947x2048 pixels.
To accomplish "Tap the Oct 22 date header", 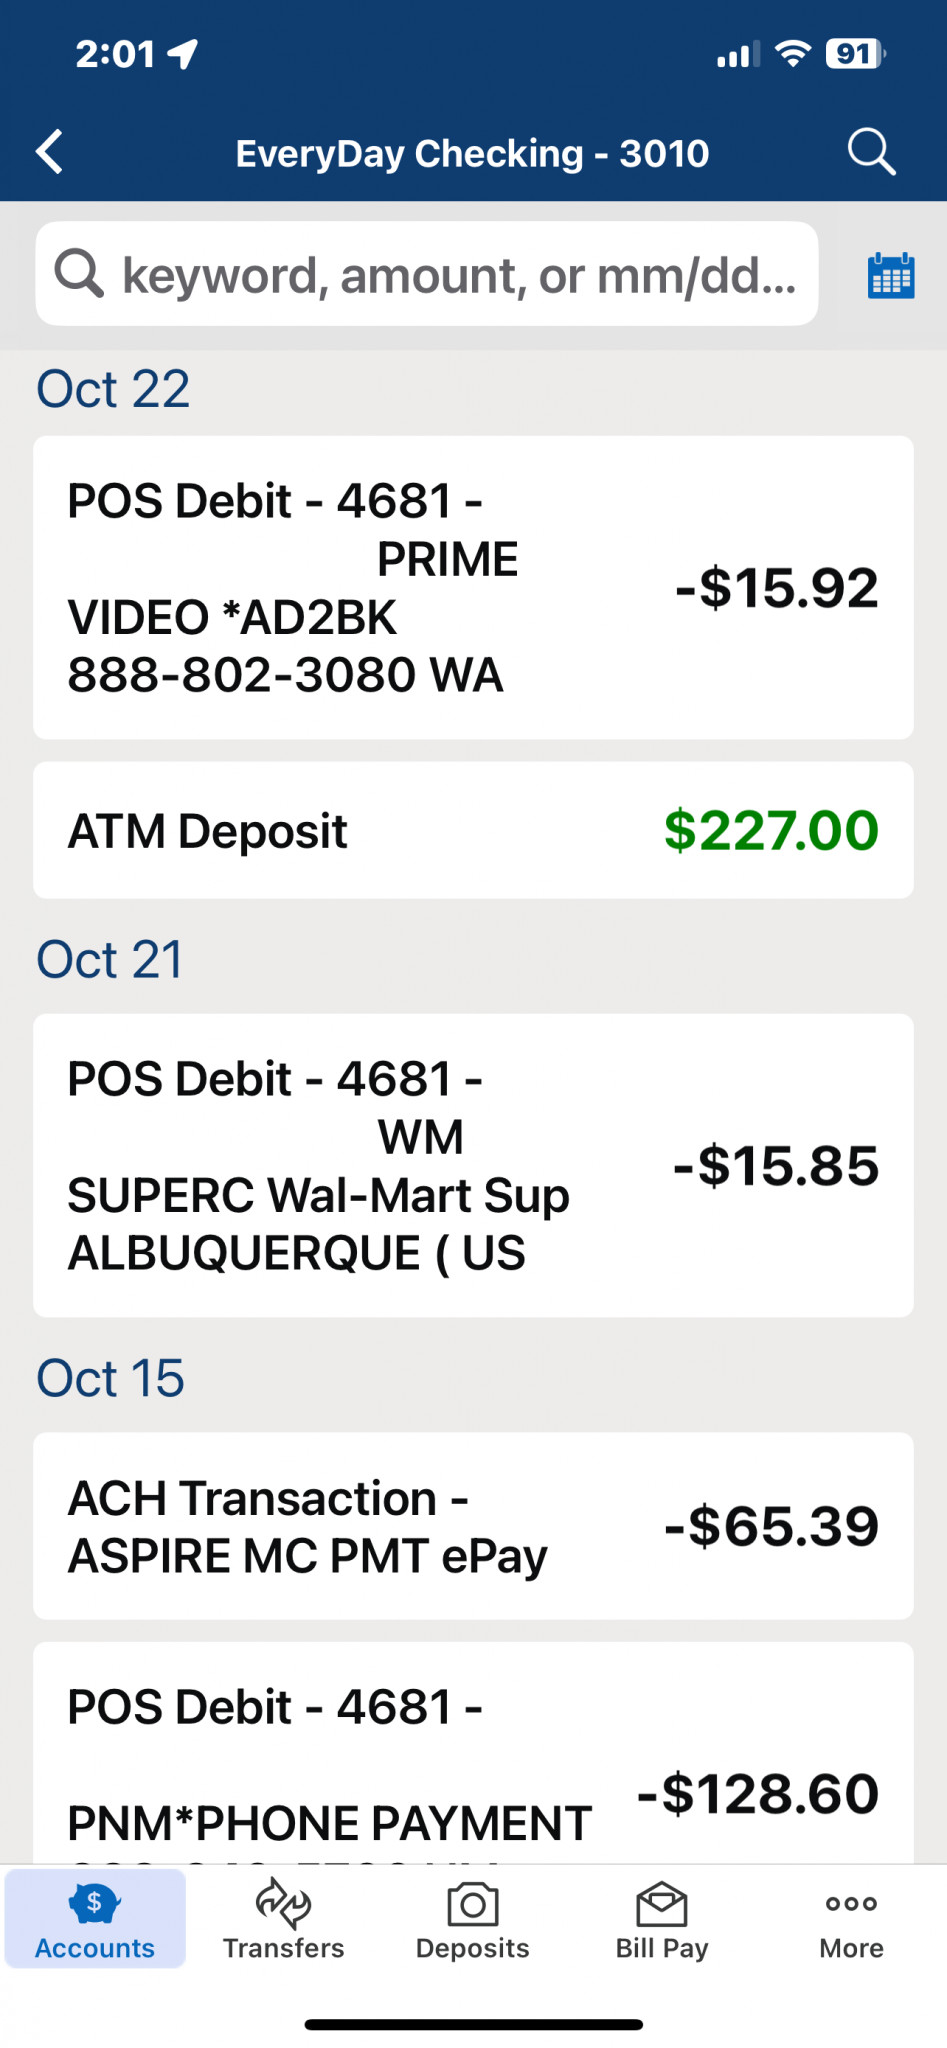I will (113, 389).
